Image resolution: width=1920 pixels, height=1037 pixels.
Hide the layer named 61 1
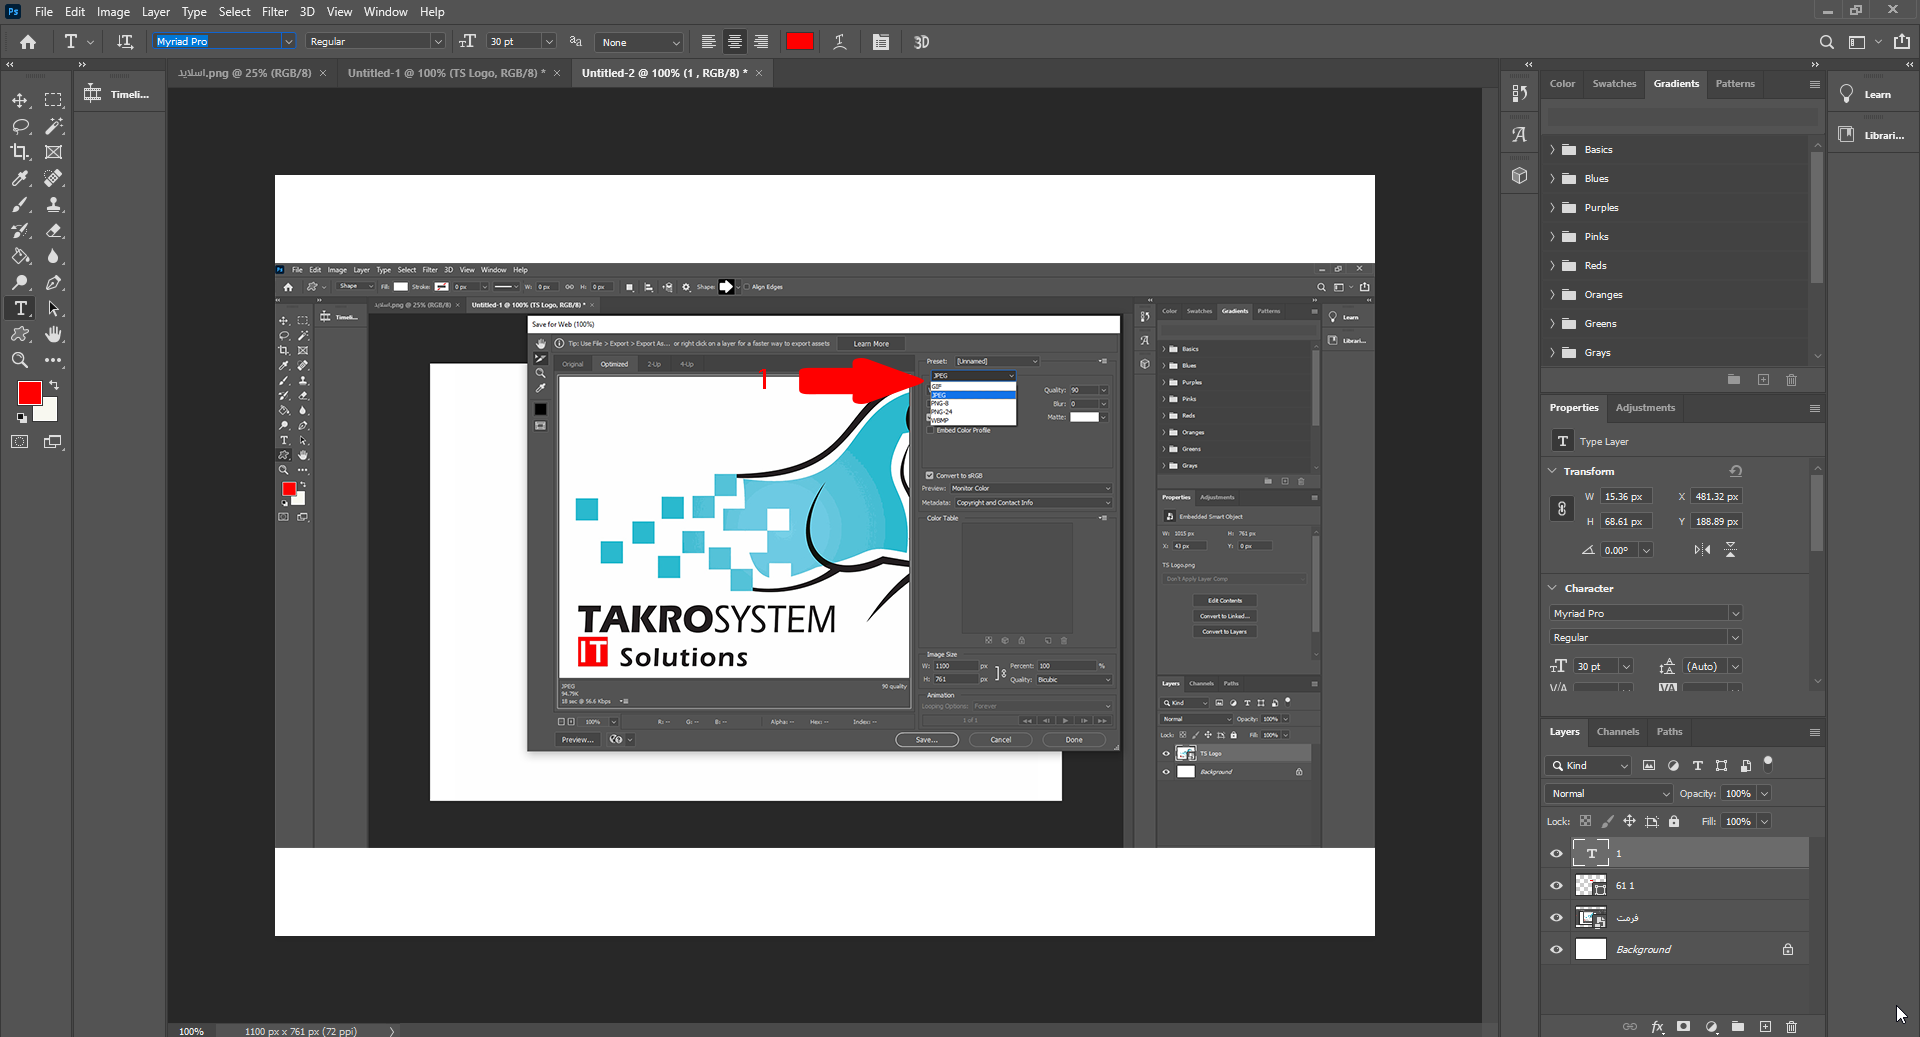pyautogui.click(x=1556, y=886)
